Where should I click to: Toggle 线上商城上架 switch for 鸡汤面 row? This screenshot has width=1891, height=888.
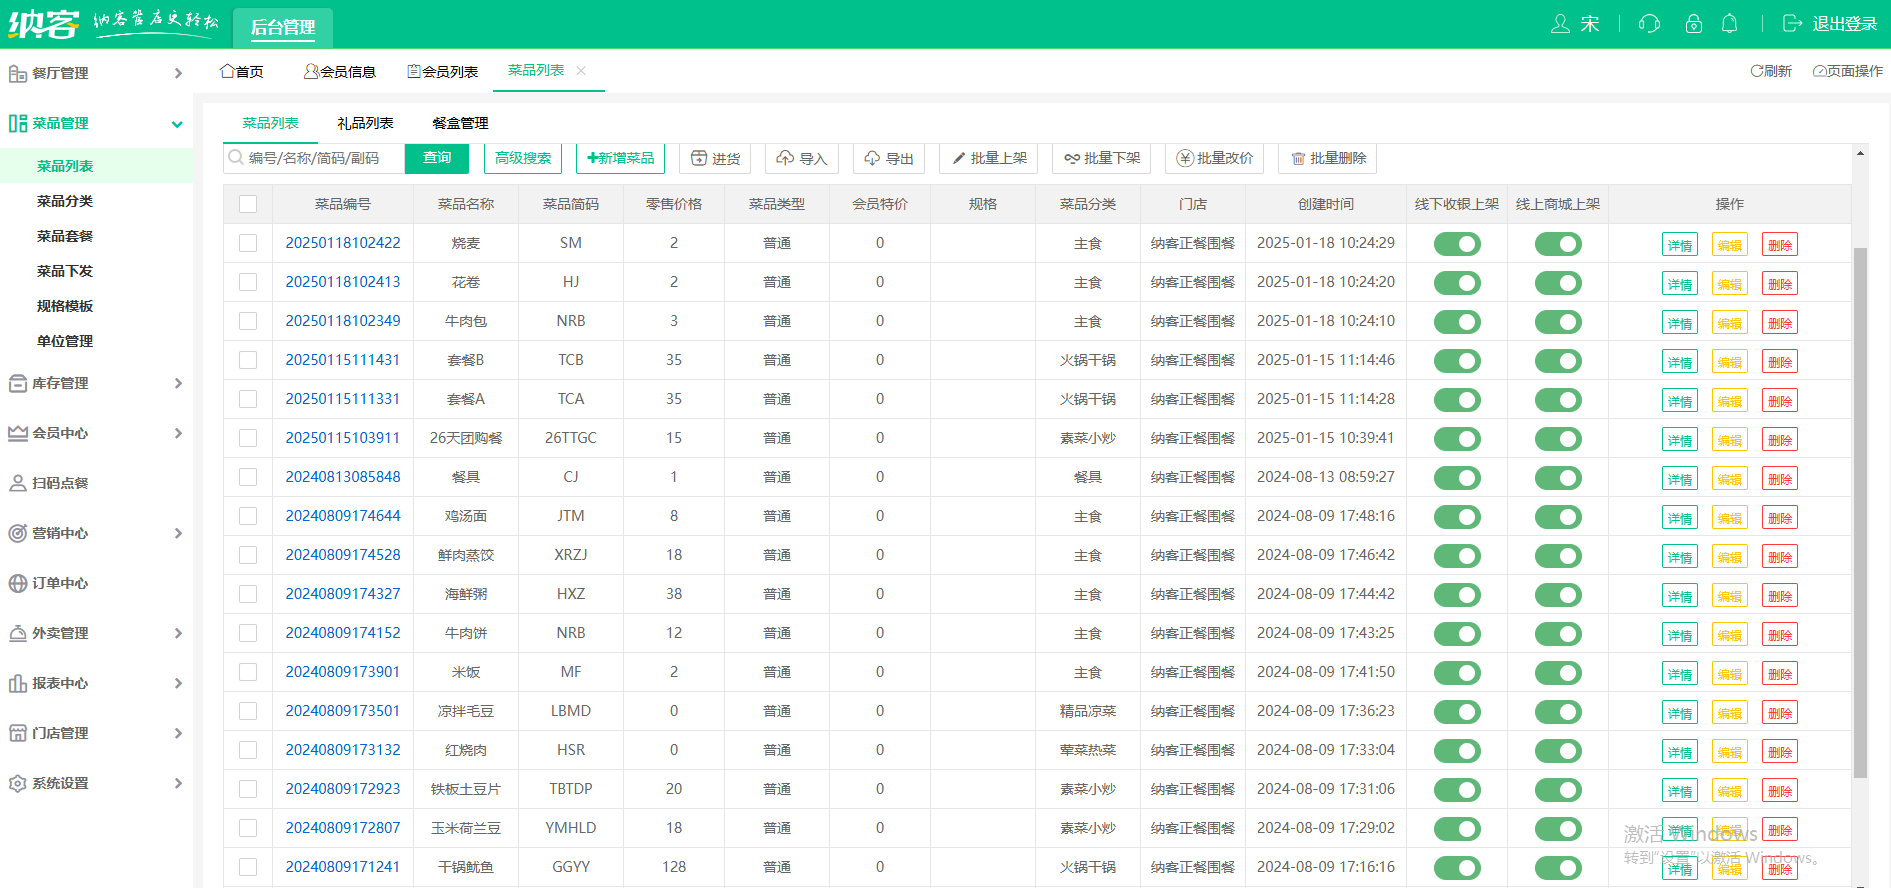1557,517
